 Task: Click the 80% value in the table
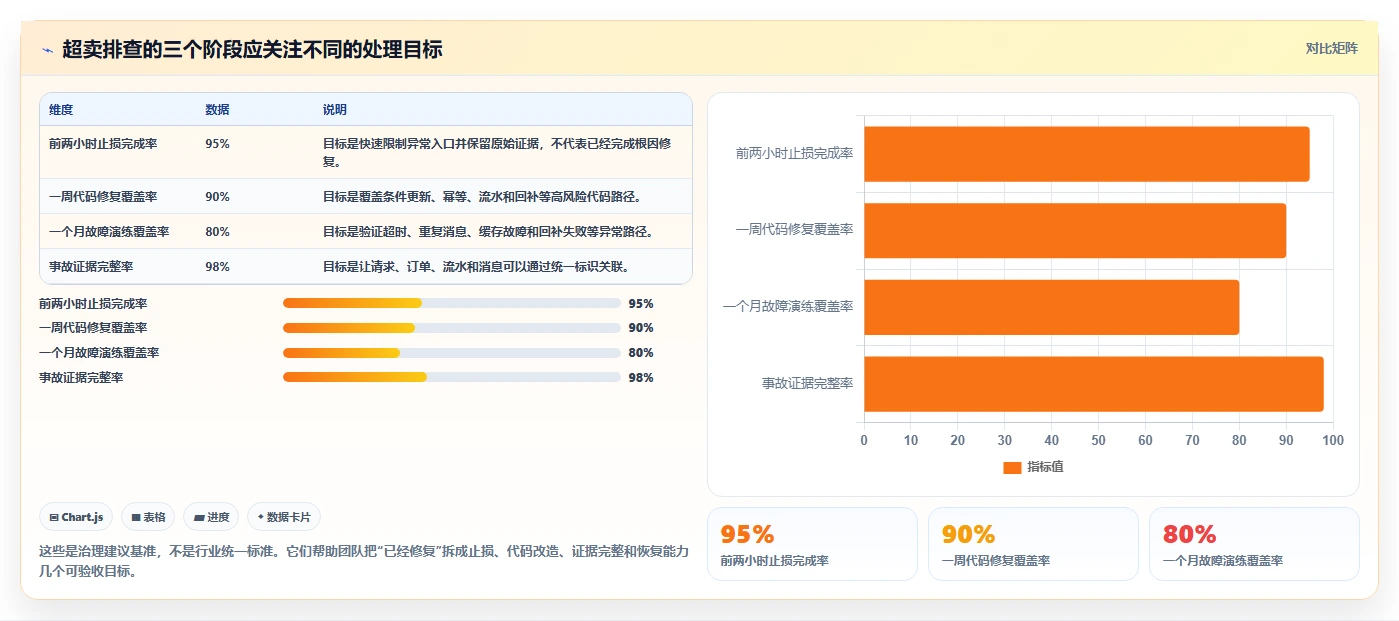[217, 232]
